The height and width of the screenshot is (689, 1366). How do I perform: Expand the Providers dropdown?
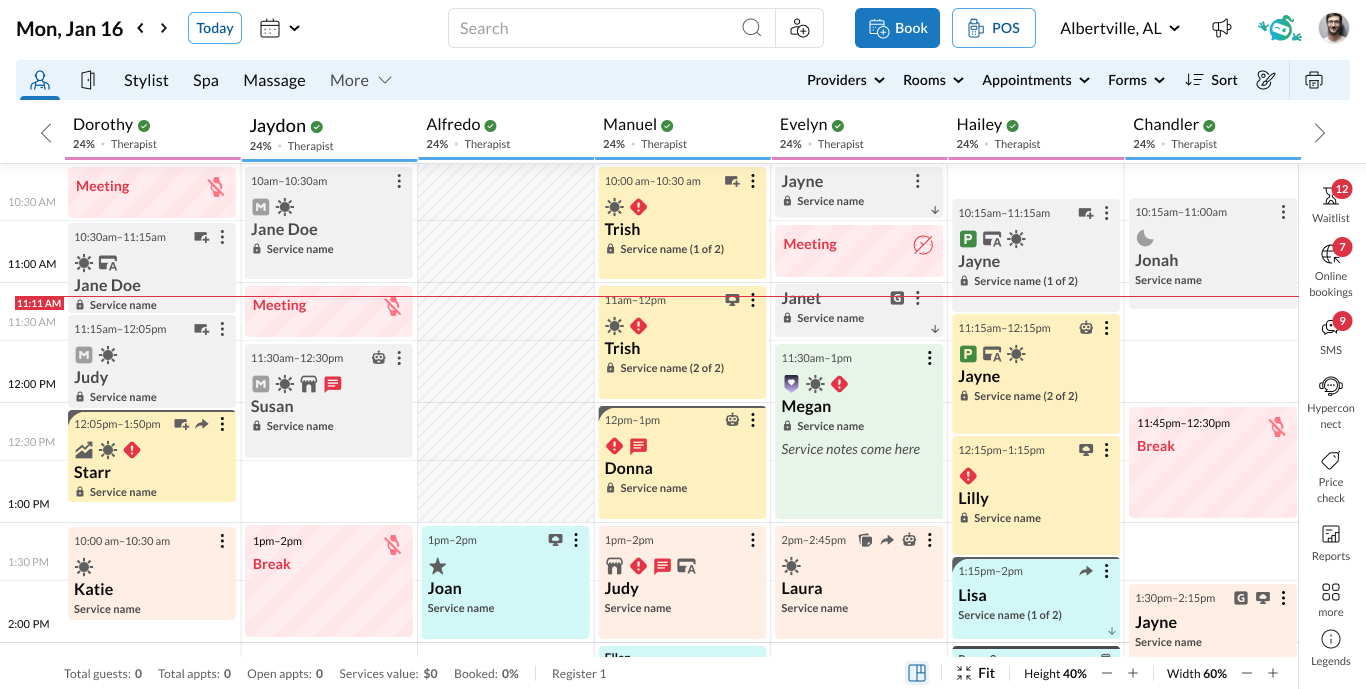pos(845,80)
